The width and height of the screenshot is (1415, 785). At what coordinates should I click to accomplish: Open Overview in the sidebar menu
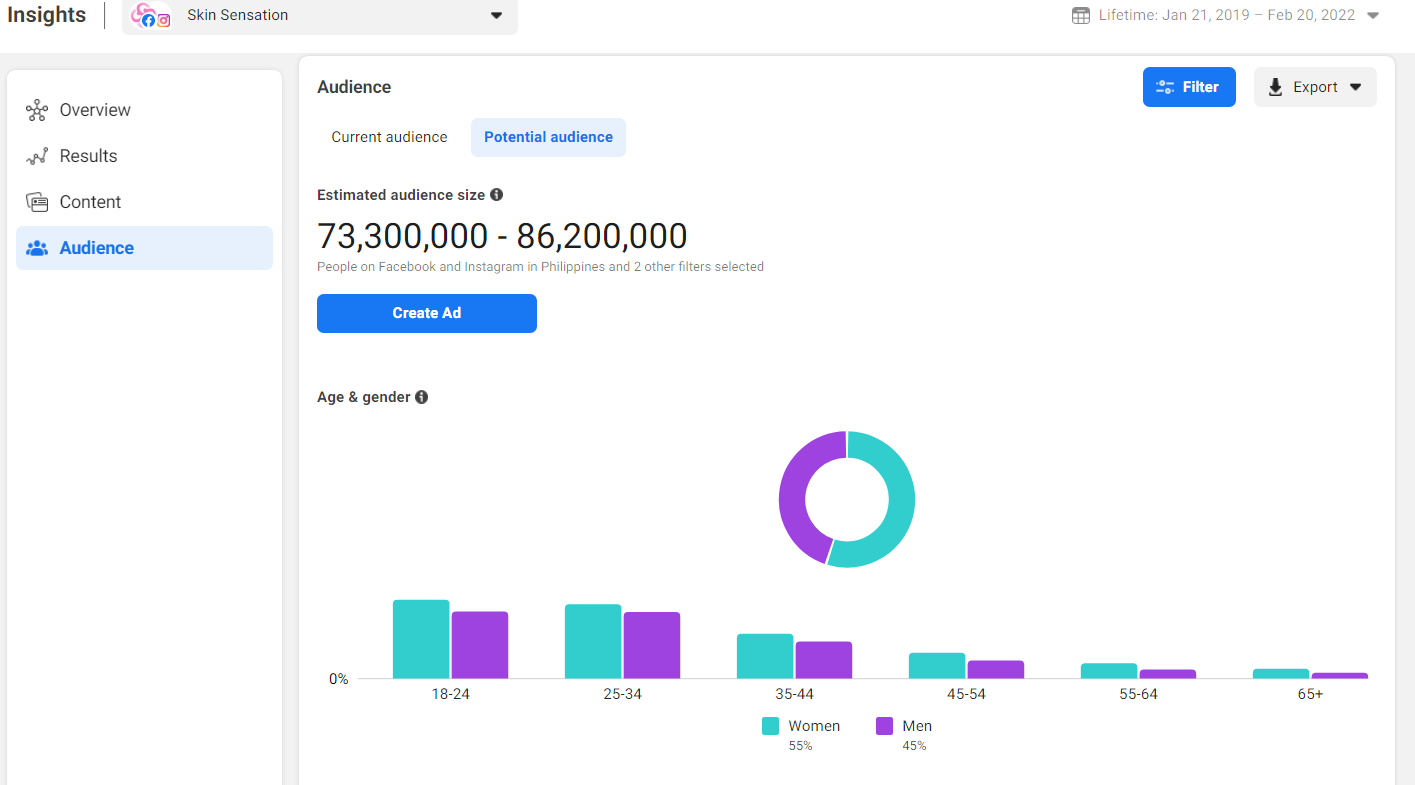coord(144,110)
